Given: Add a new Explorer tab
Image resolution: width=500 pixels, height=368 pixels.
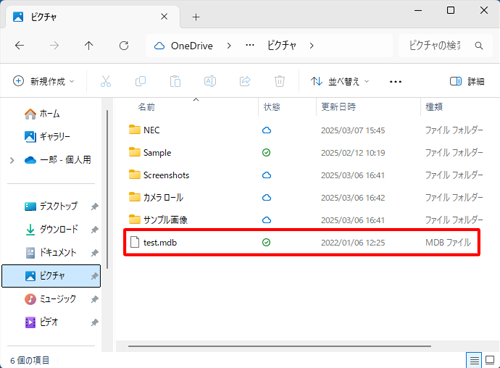Looking at the screenshot, I should click(x=196, y=17).
